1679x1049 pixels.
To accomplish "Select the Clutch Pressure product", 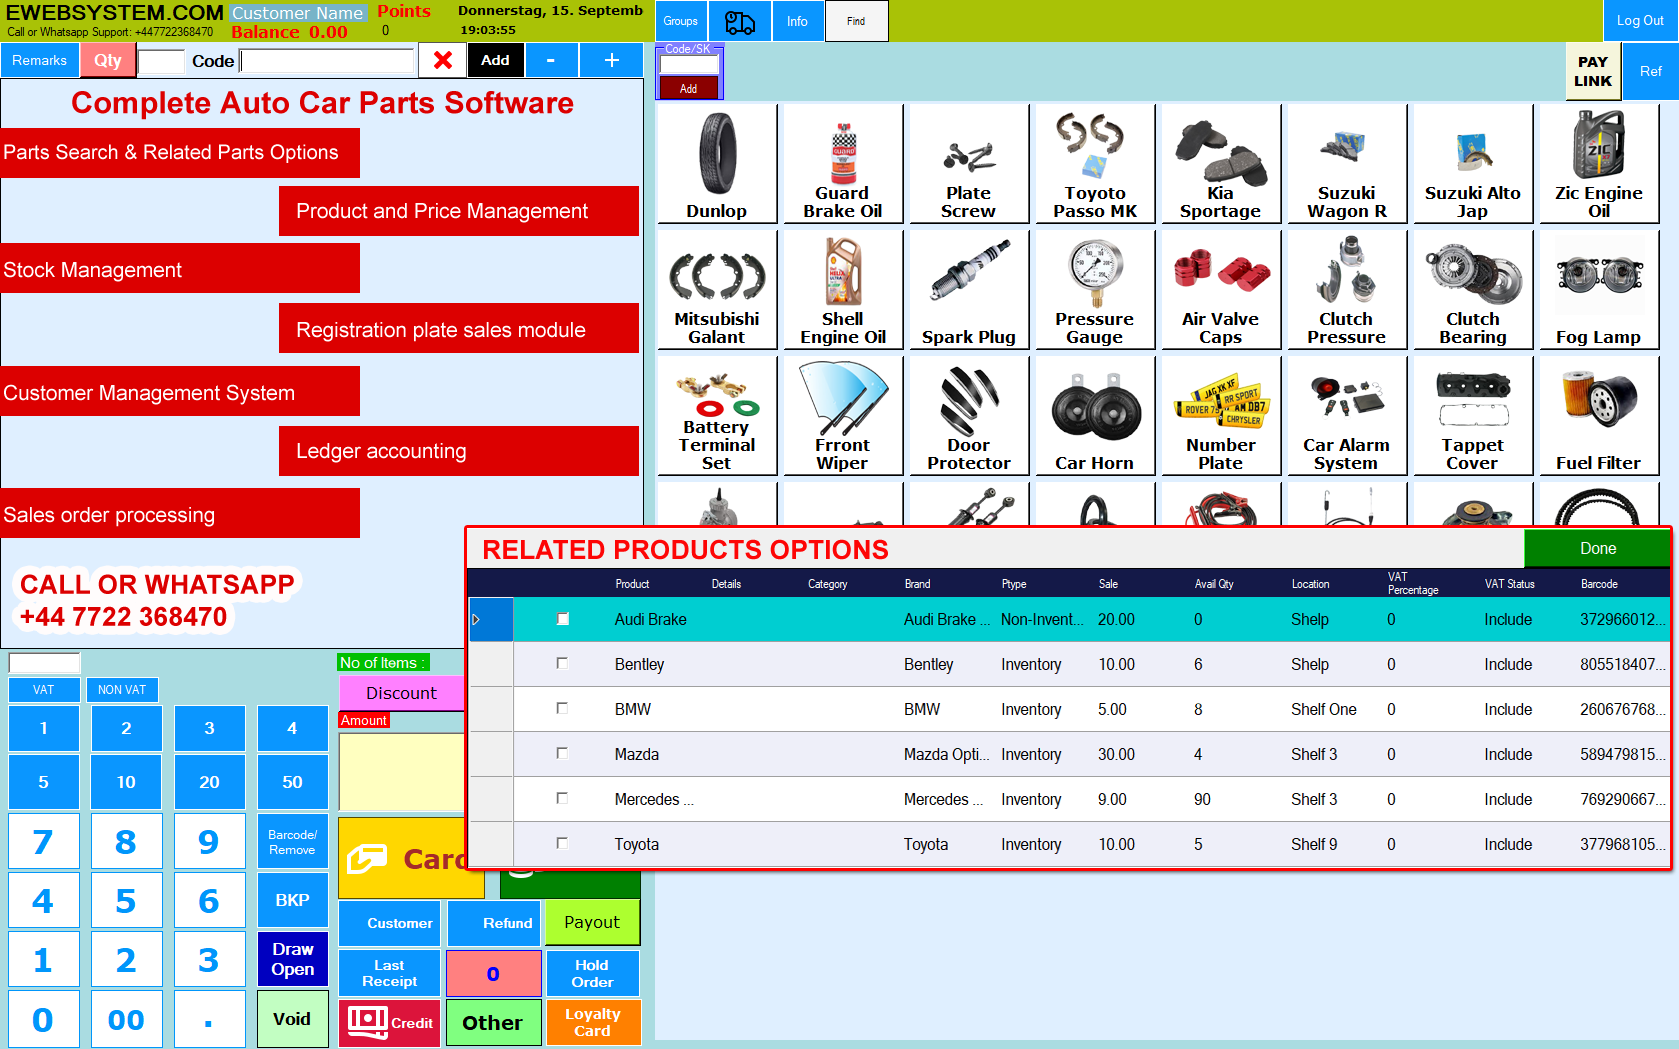I will coord(1347,289).
